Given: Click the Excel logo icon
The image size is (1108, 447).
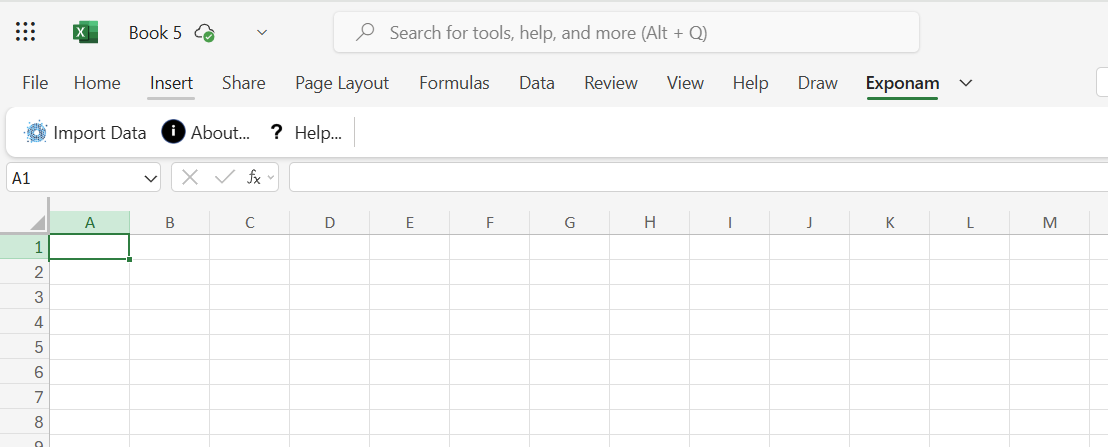Looking at the screenshot, I should coord(86,32).
